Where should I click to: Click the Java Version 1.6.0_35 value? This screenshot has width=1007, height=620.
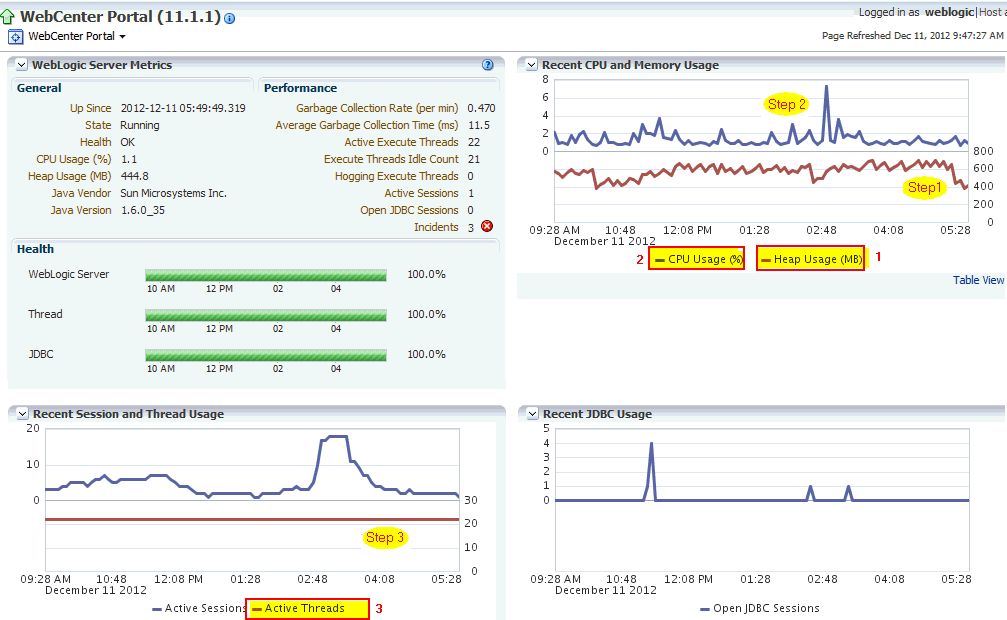click(143, 210)
